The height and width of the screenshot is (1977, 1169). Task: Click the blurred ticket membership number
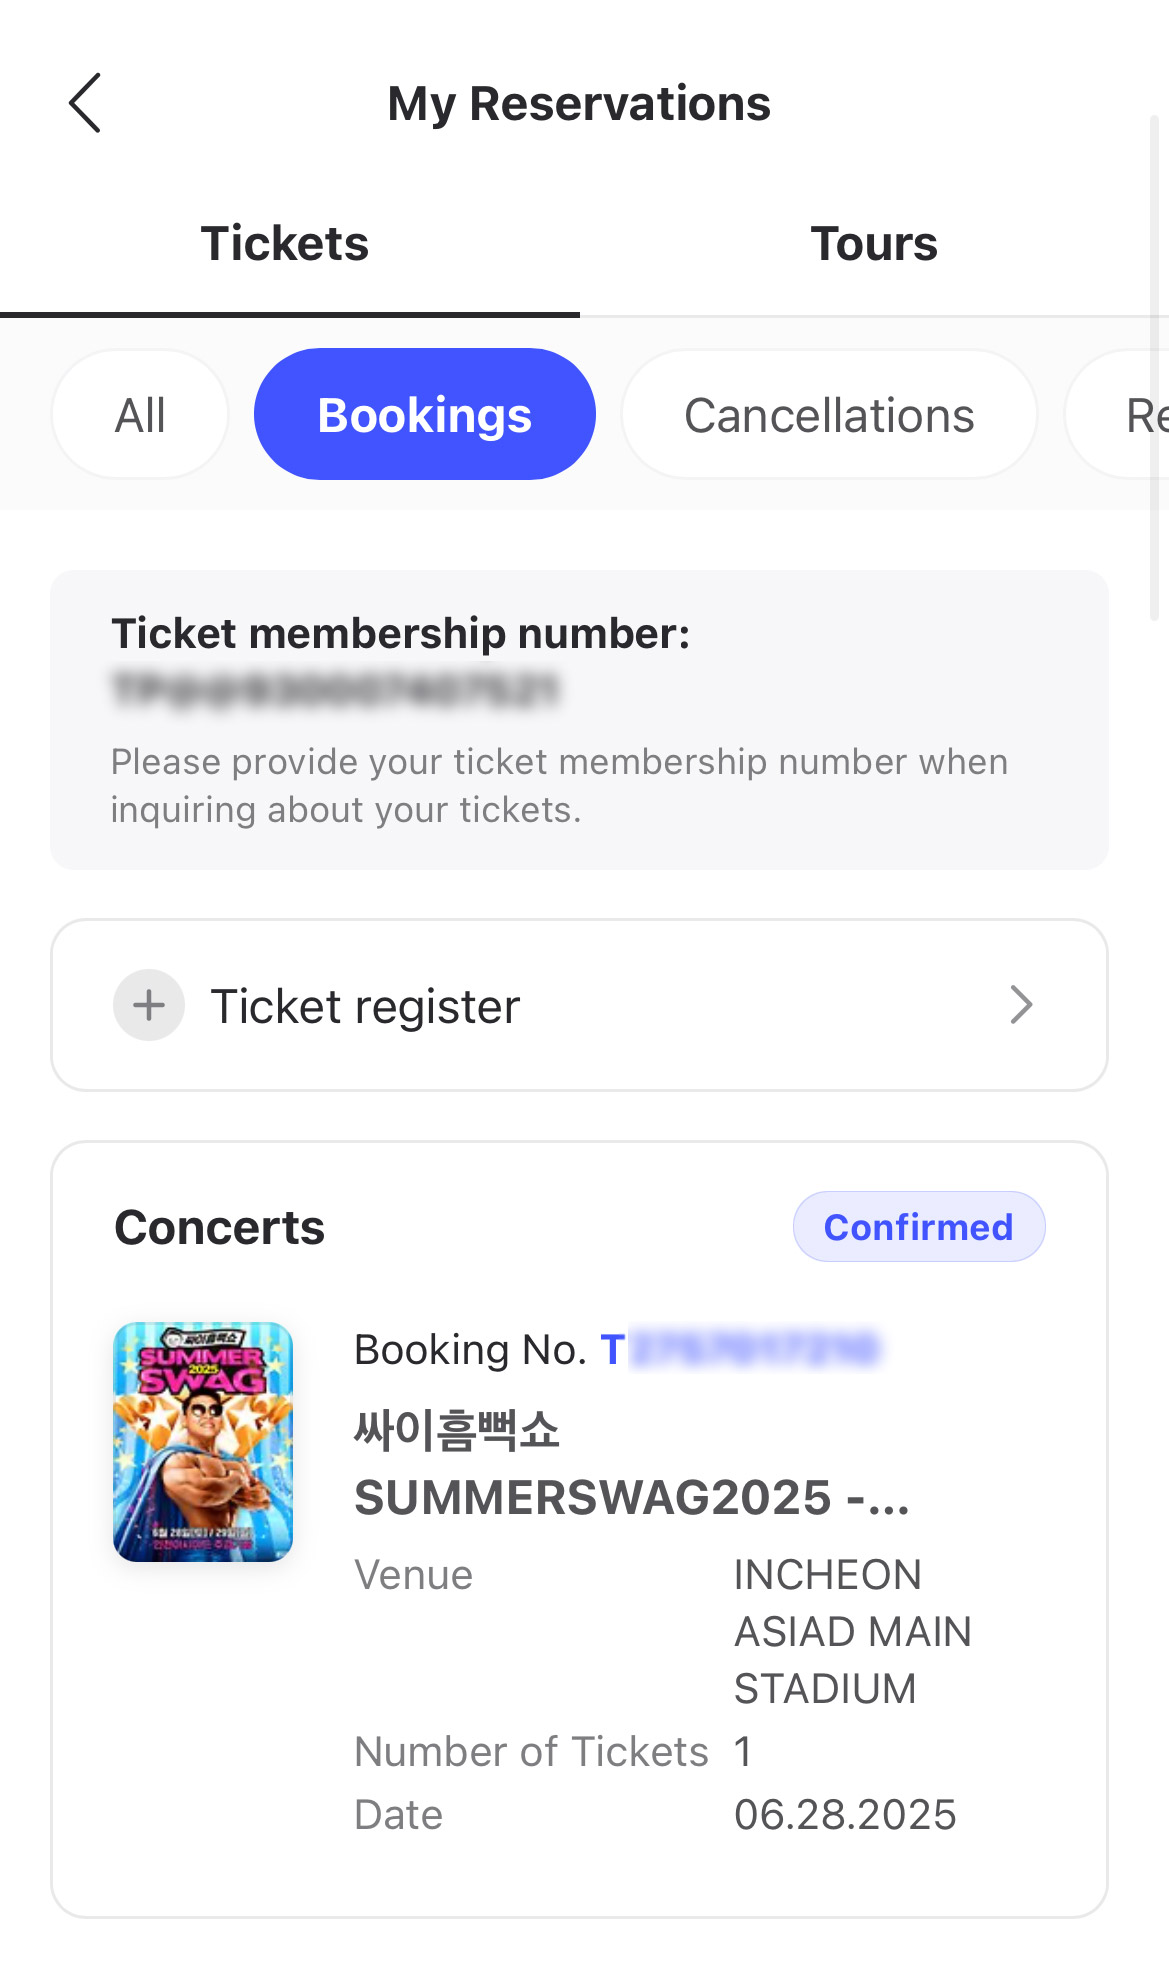click(335, 689)
